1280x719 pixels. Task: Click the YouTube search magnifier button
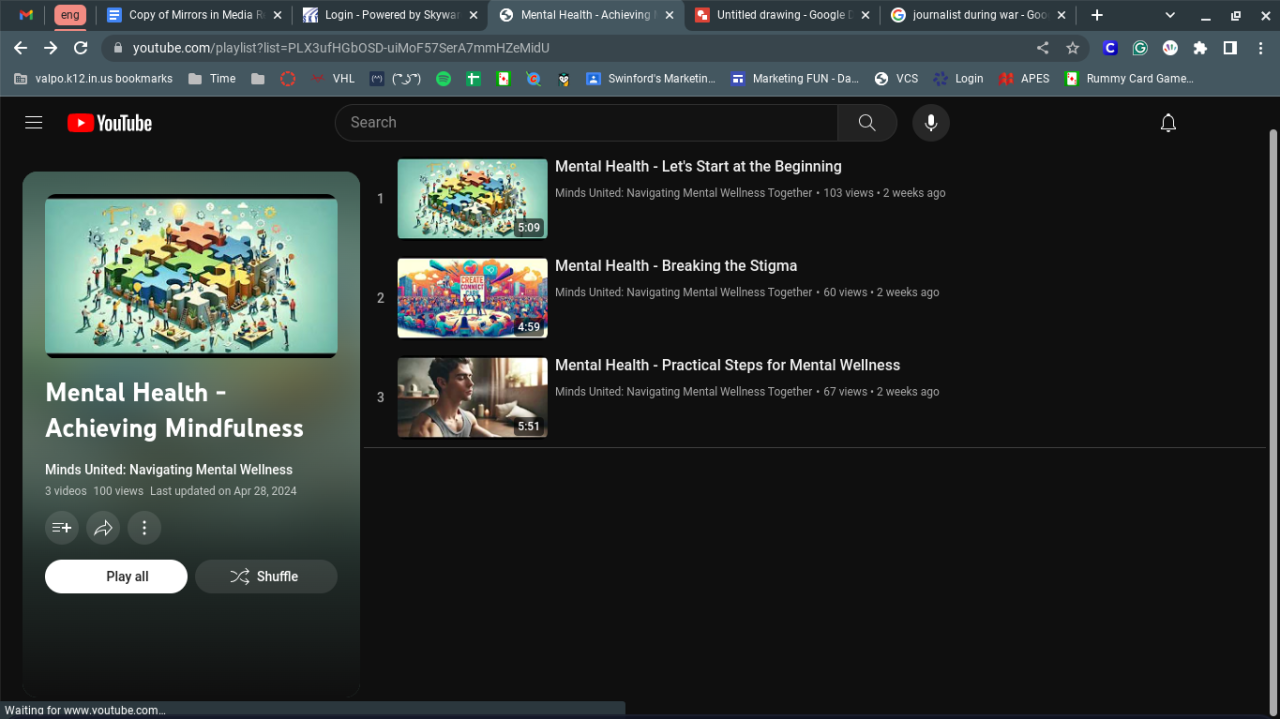867,122
